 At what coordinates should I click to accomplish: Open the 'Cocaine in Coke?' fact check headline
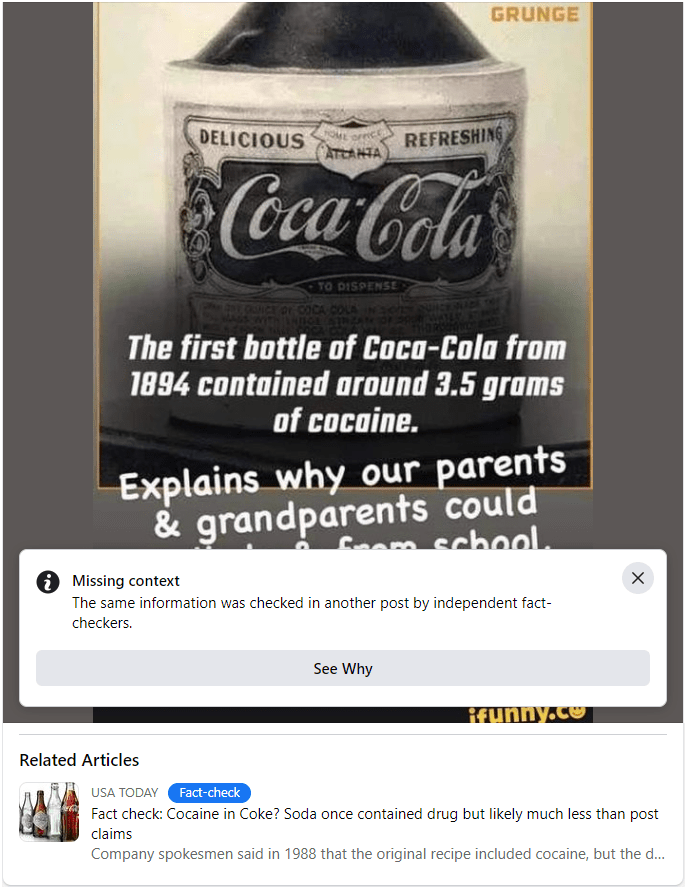tap(374, 824)
